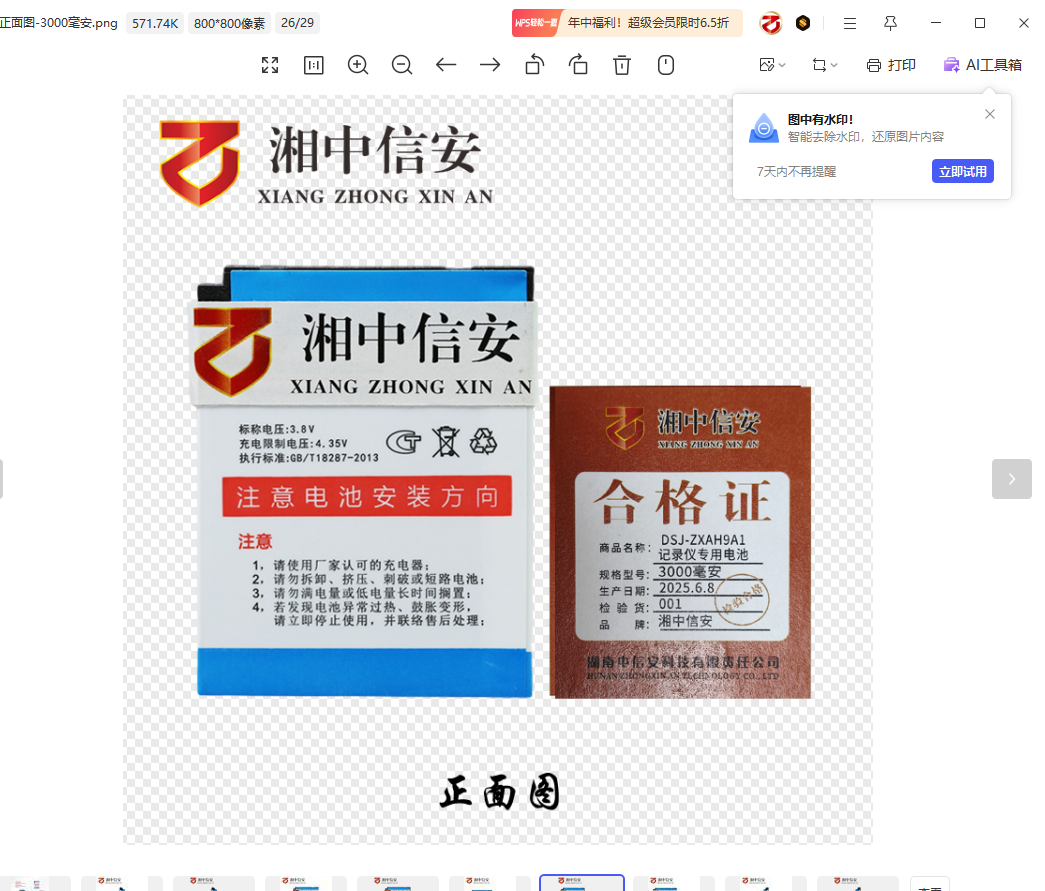
Task: Select "7天内不再提醒" in watermark popup
Action: [x=796, y=171]
